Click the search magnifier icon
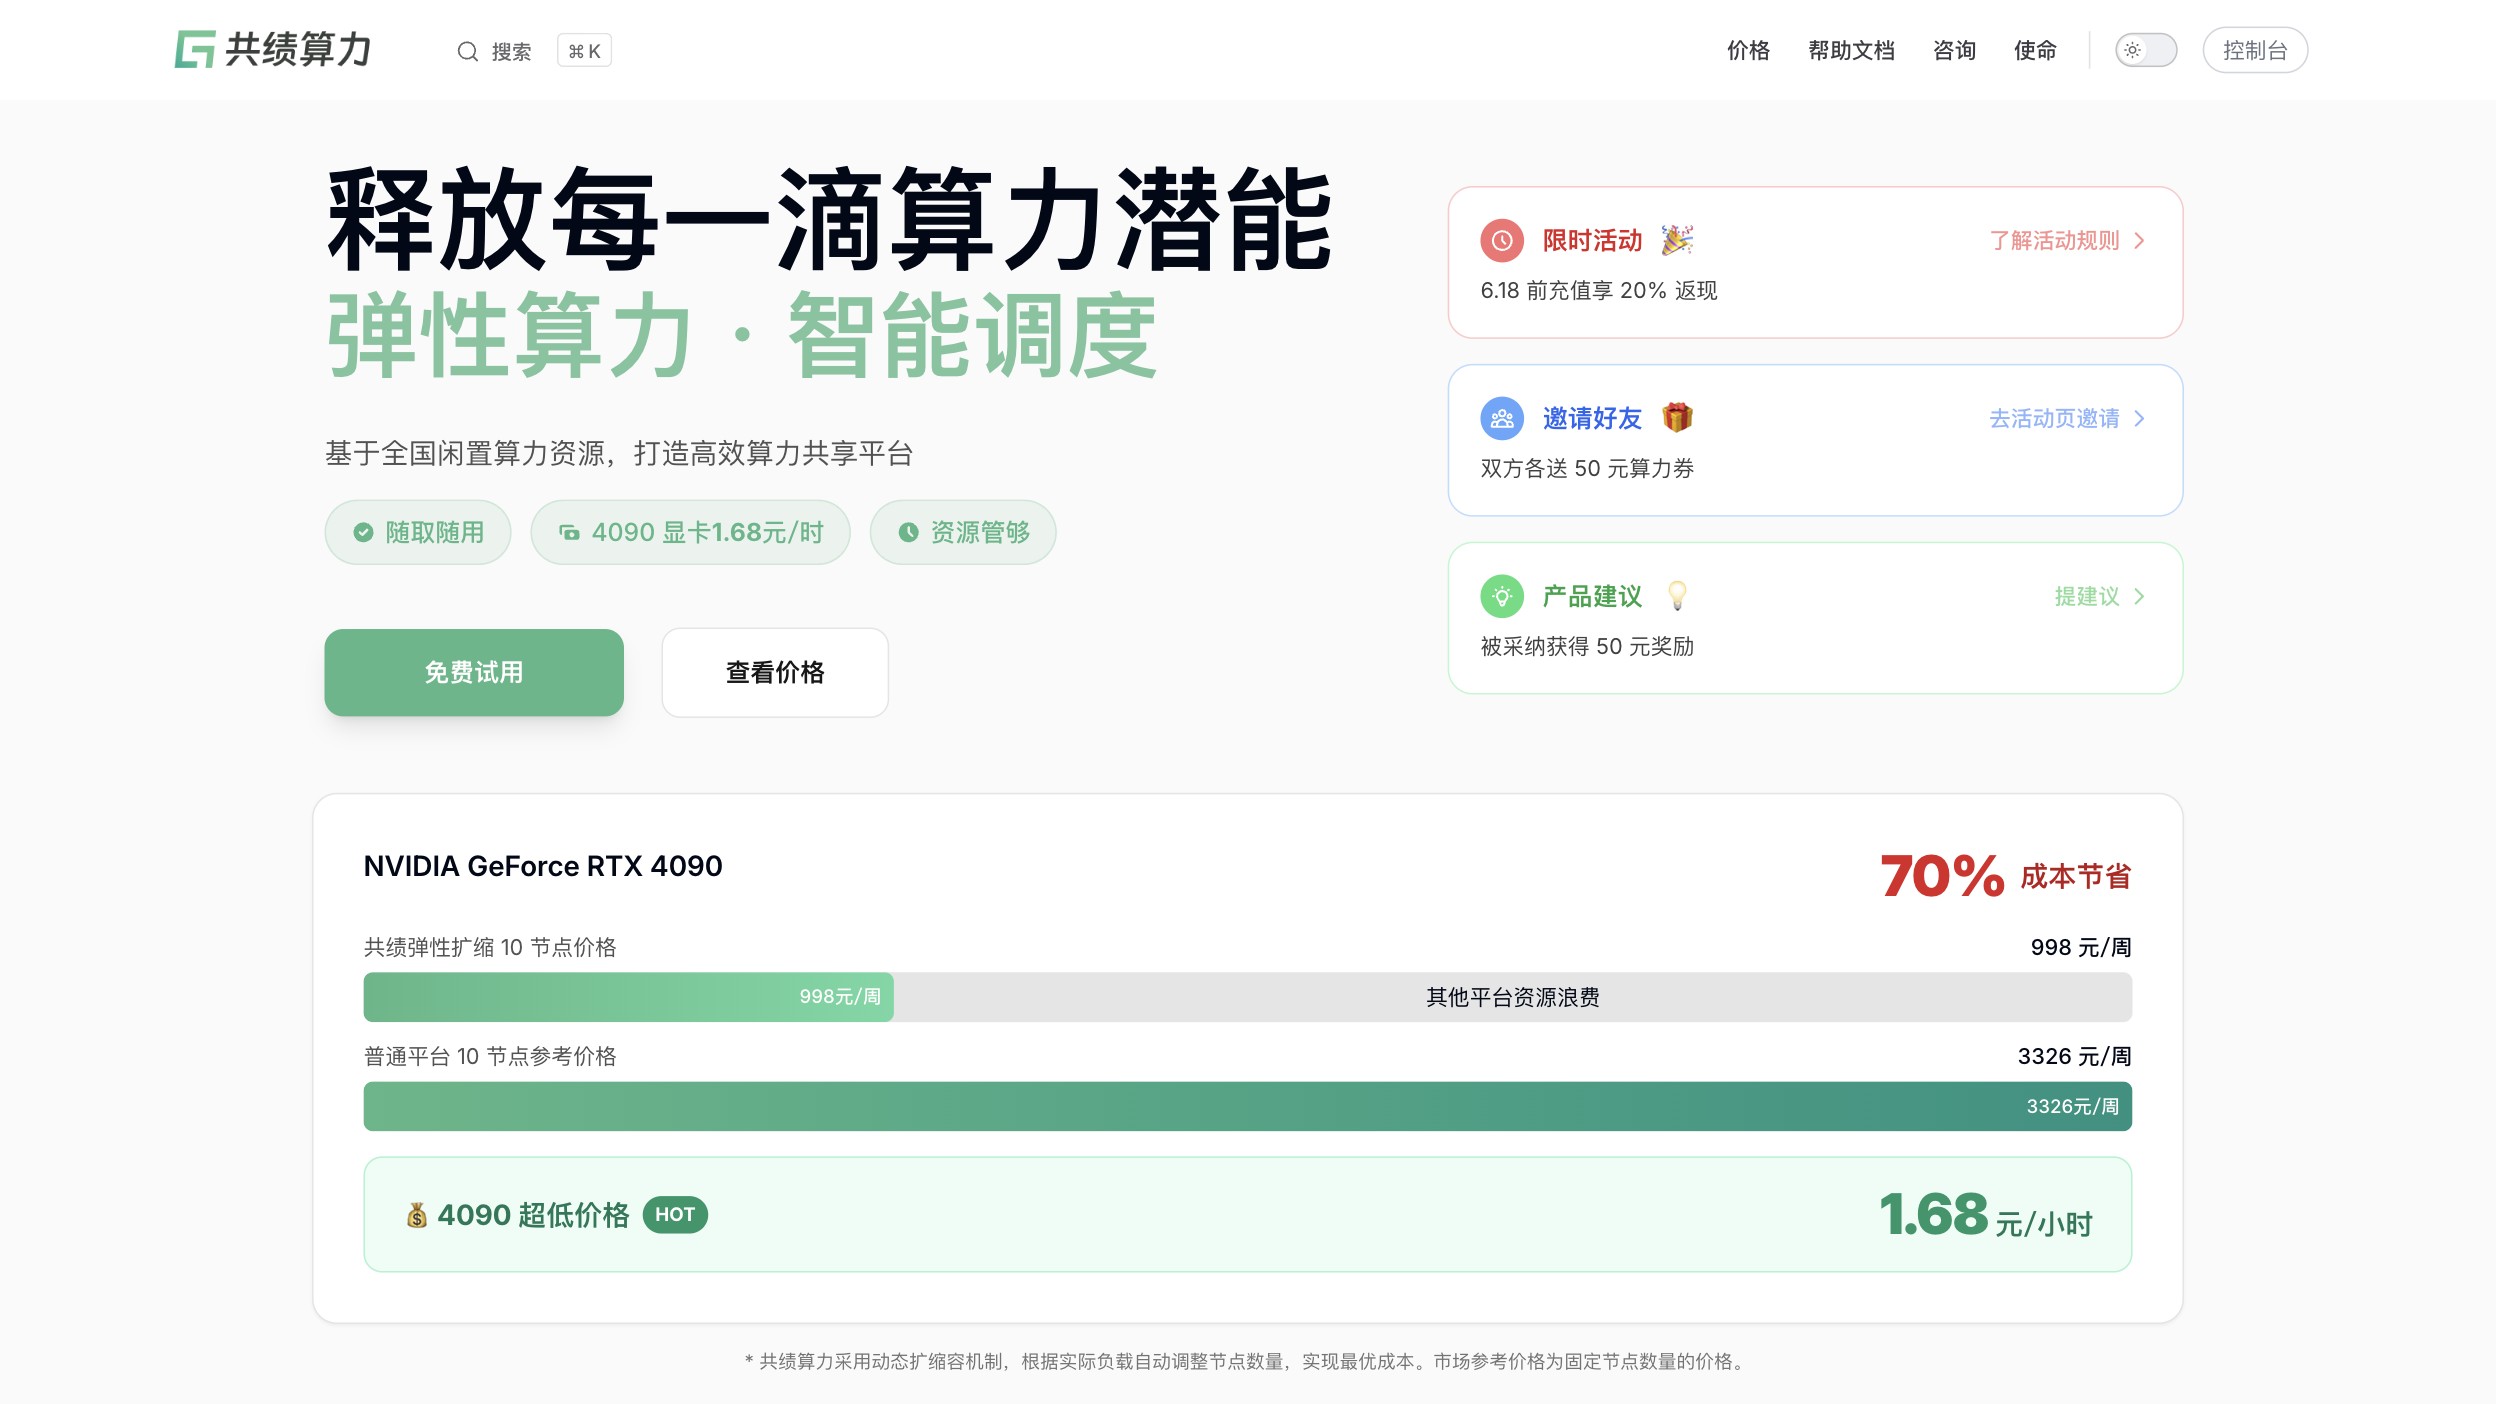 pyautogui.click(x=469, y=50)
